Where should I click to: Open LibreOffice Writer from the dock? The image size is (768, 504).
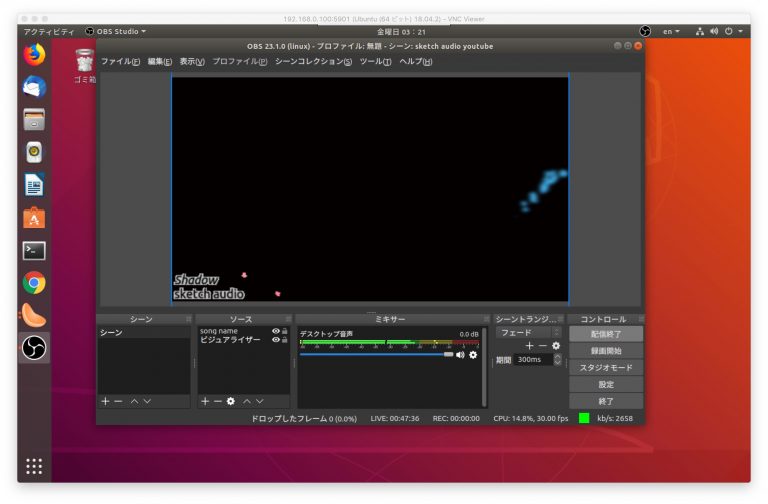(34, 185)
